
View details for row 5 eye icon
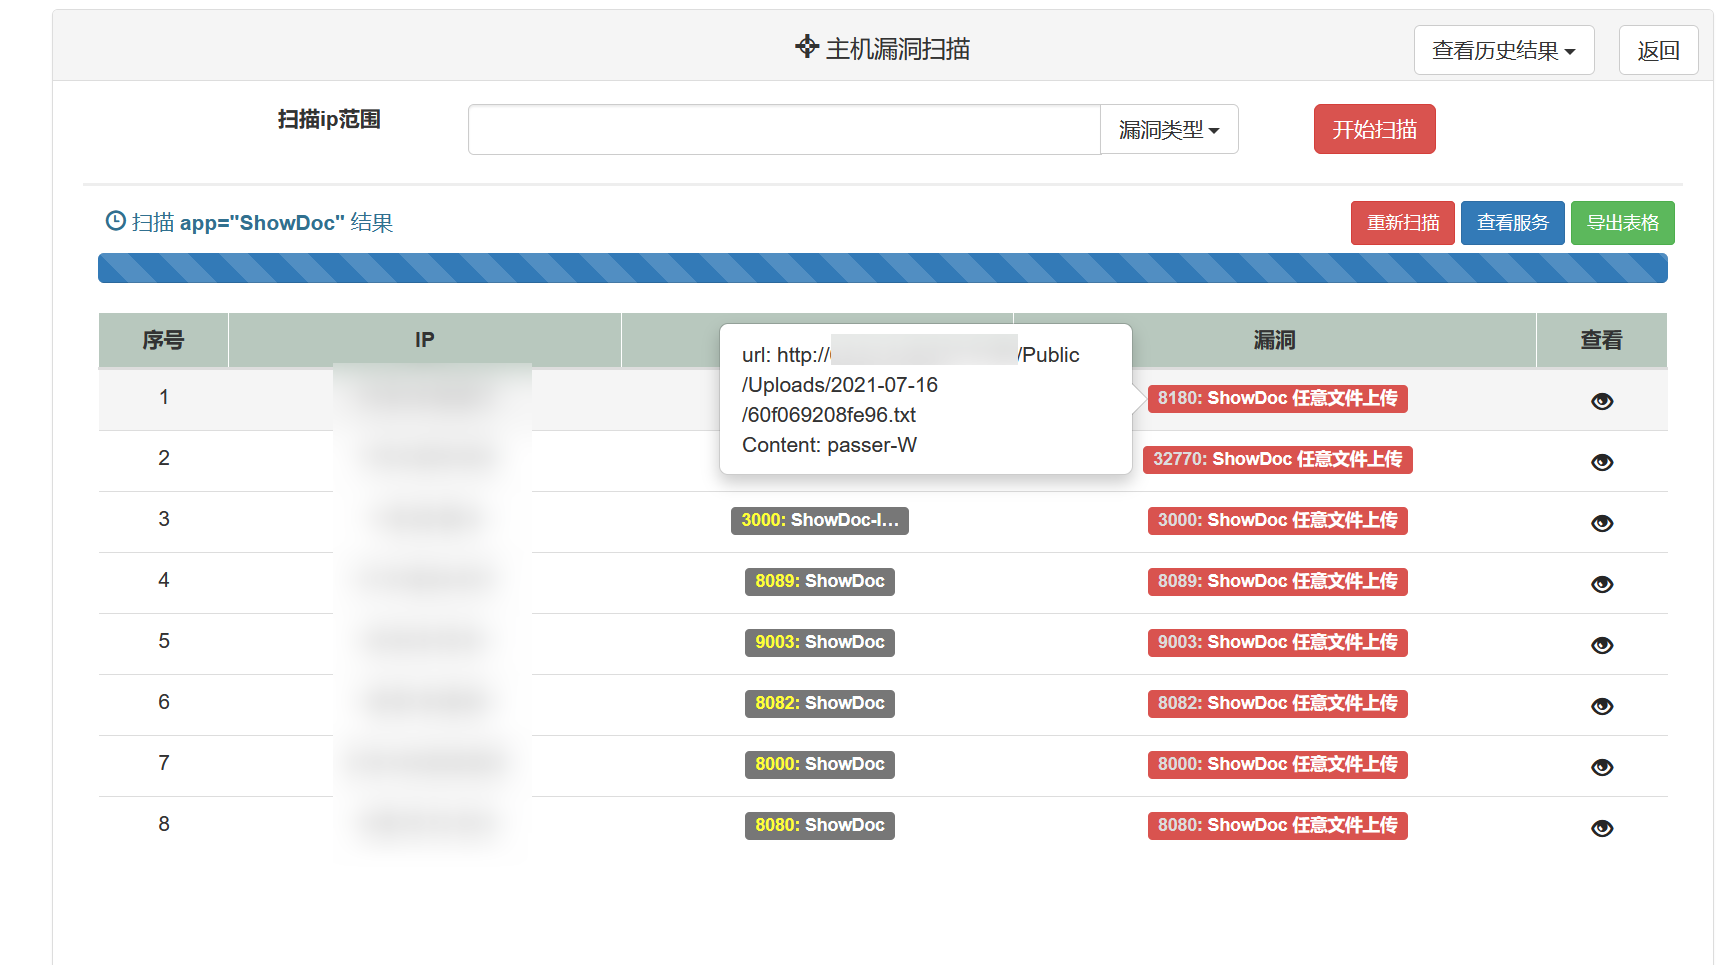point(1602,645)
